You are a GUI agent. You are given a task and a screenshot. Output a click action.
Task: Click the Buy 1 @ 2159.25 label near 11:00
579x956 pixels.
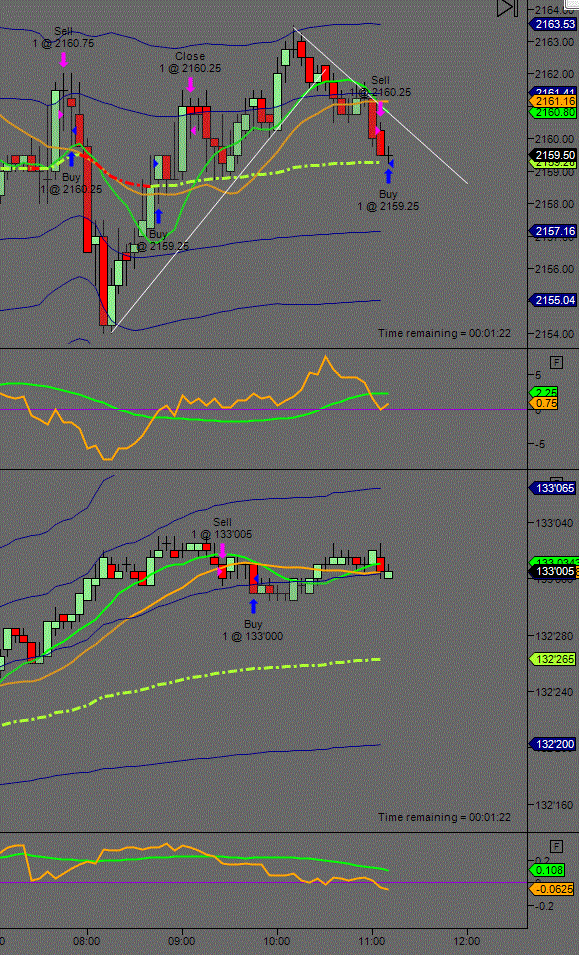pyautogui.click(x=388, y=200)
